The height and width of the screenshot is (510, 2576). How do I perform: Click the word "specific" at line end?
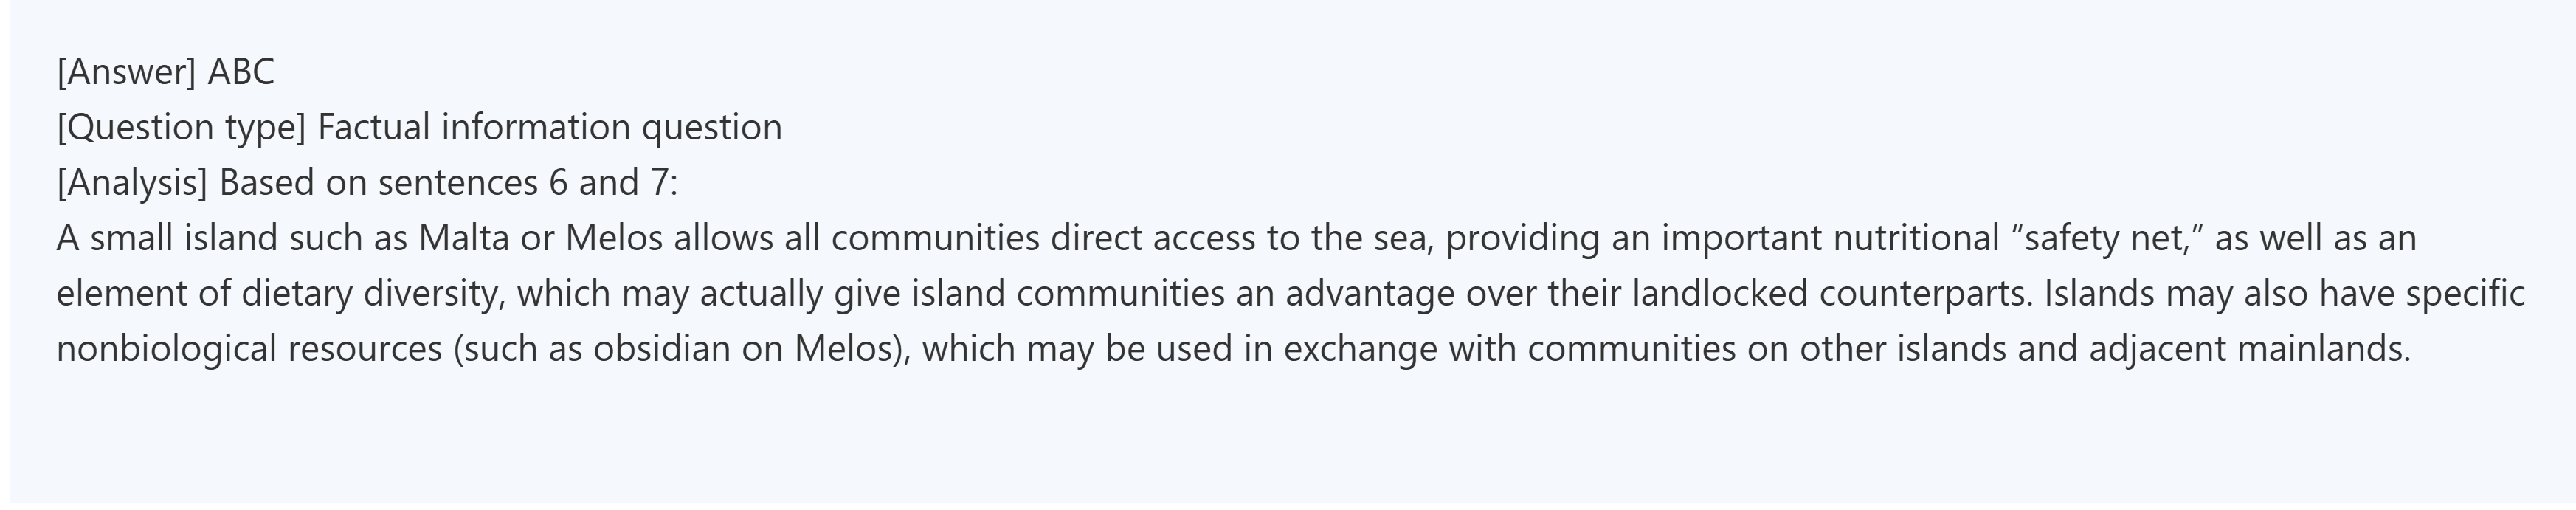(2465, 293)
